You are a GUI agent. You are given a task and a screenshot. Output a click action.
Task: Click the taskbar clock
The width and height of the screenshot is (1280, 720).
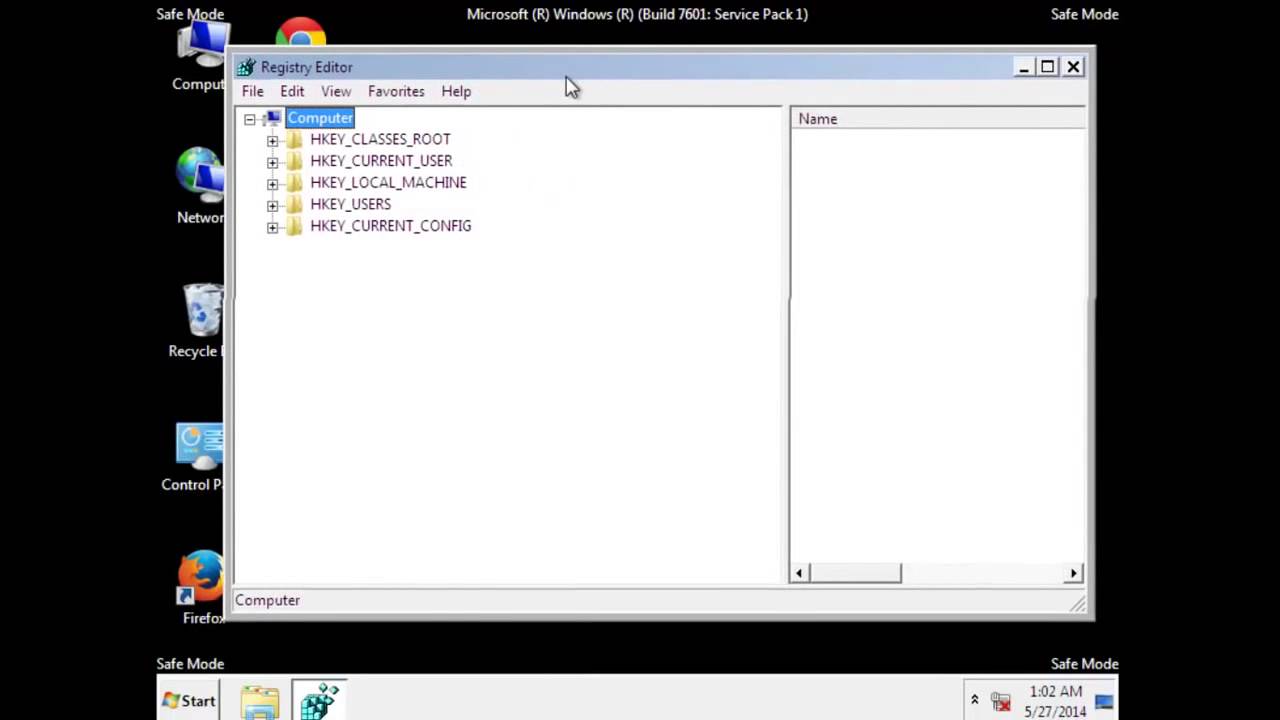point(1055,701)
